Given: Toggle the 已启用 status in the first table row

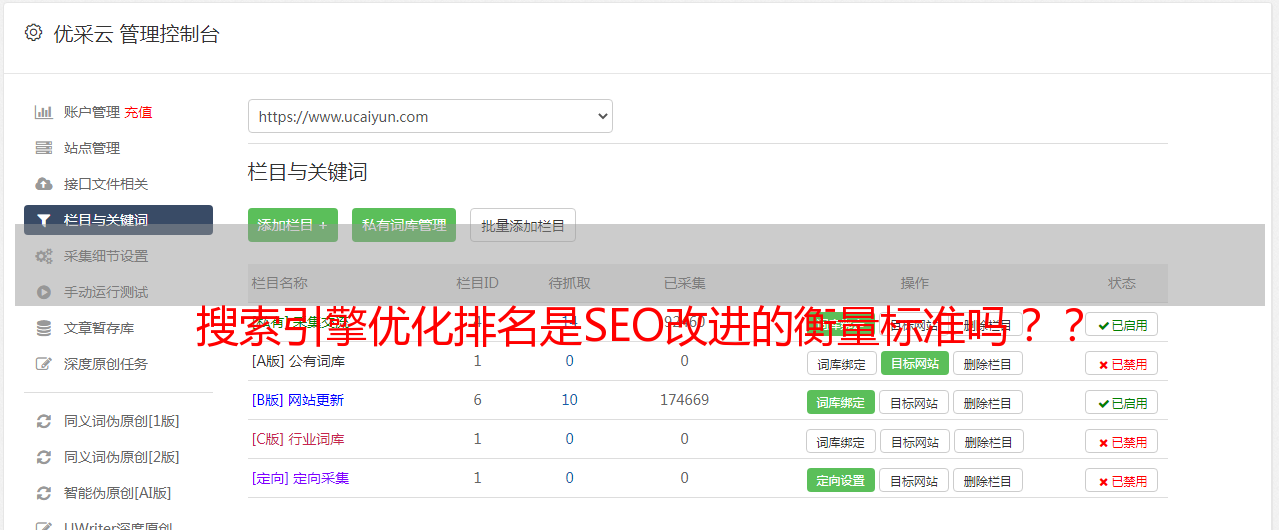Looking at the screenshot, I should point(1122,325).
